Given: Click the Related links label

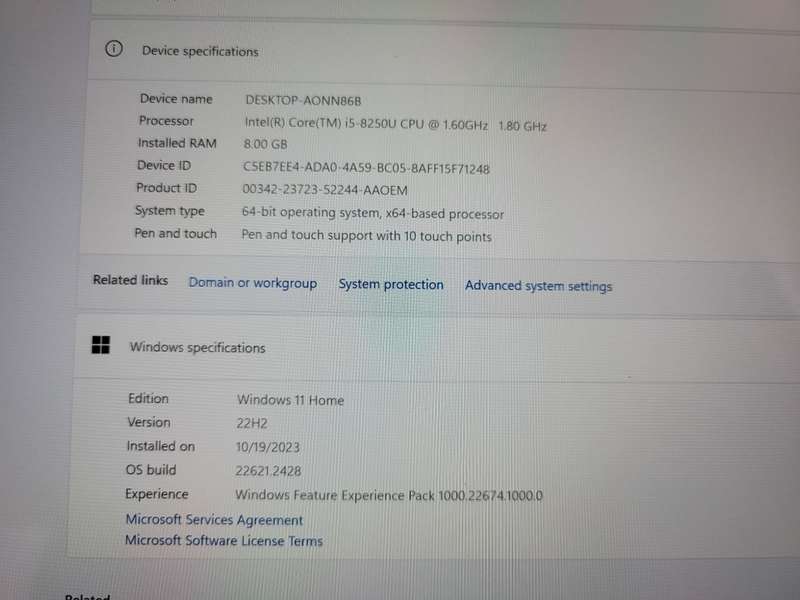Looking at the screenshot, I should pos(130,280).
